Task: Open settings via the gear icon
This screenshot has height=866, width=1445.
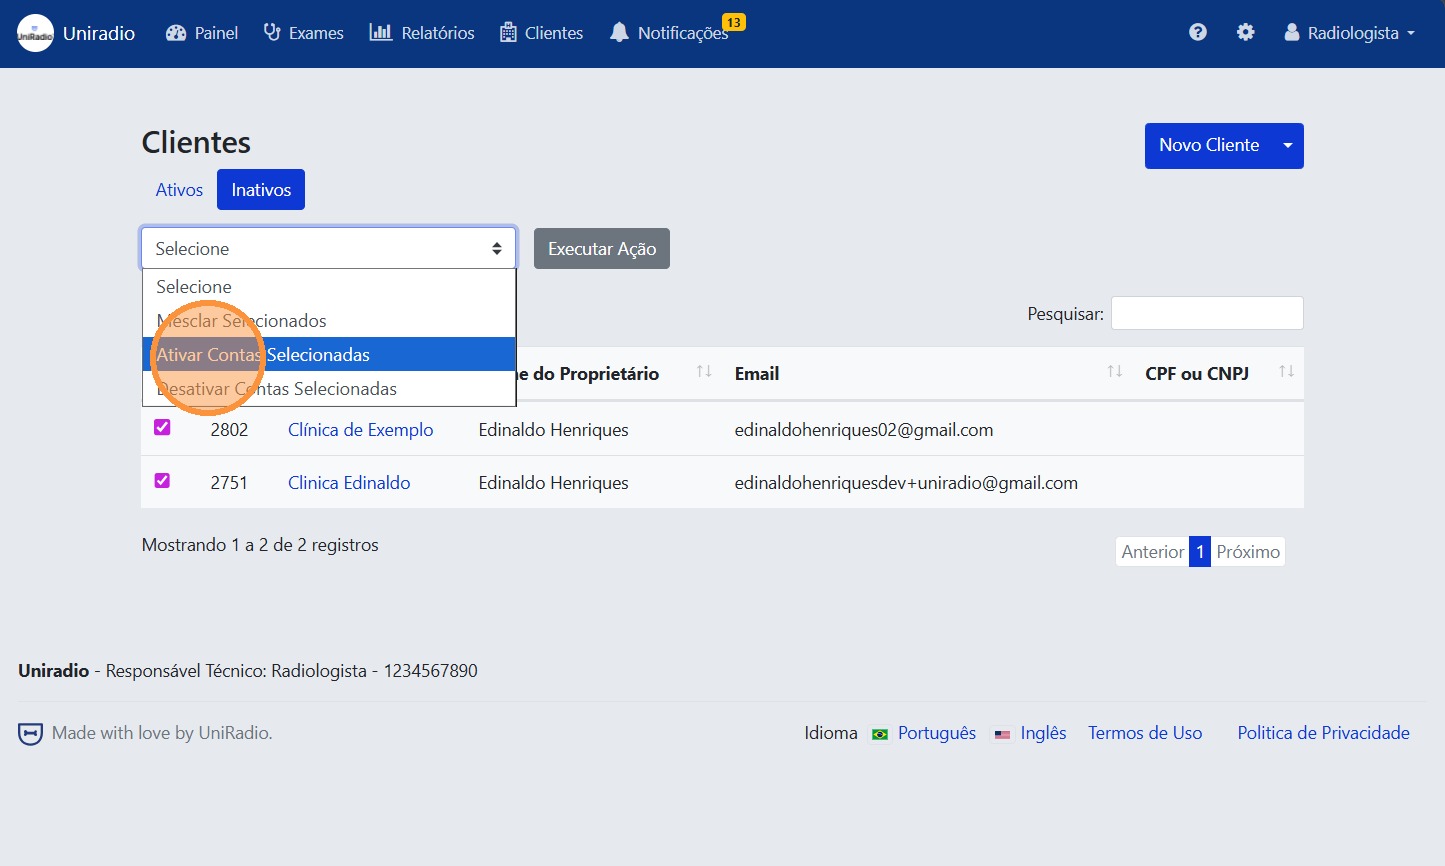Action: point(1245,33)
